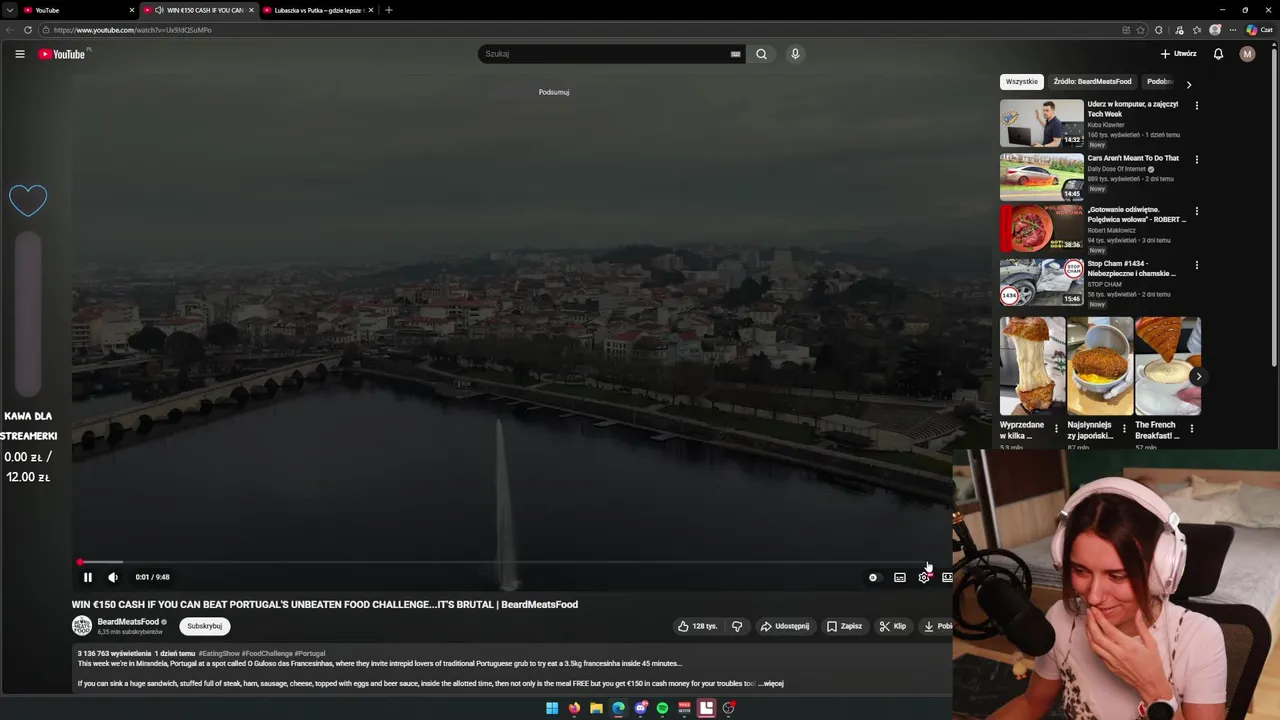Go to the YouTube home logo
The image size is (1280, 720).
[x=62, y=54]
